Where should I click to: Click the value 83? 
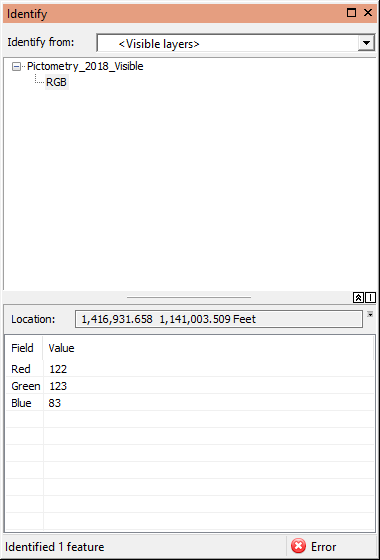click(55, 403)
